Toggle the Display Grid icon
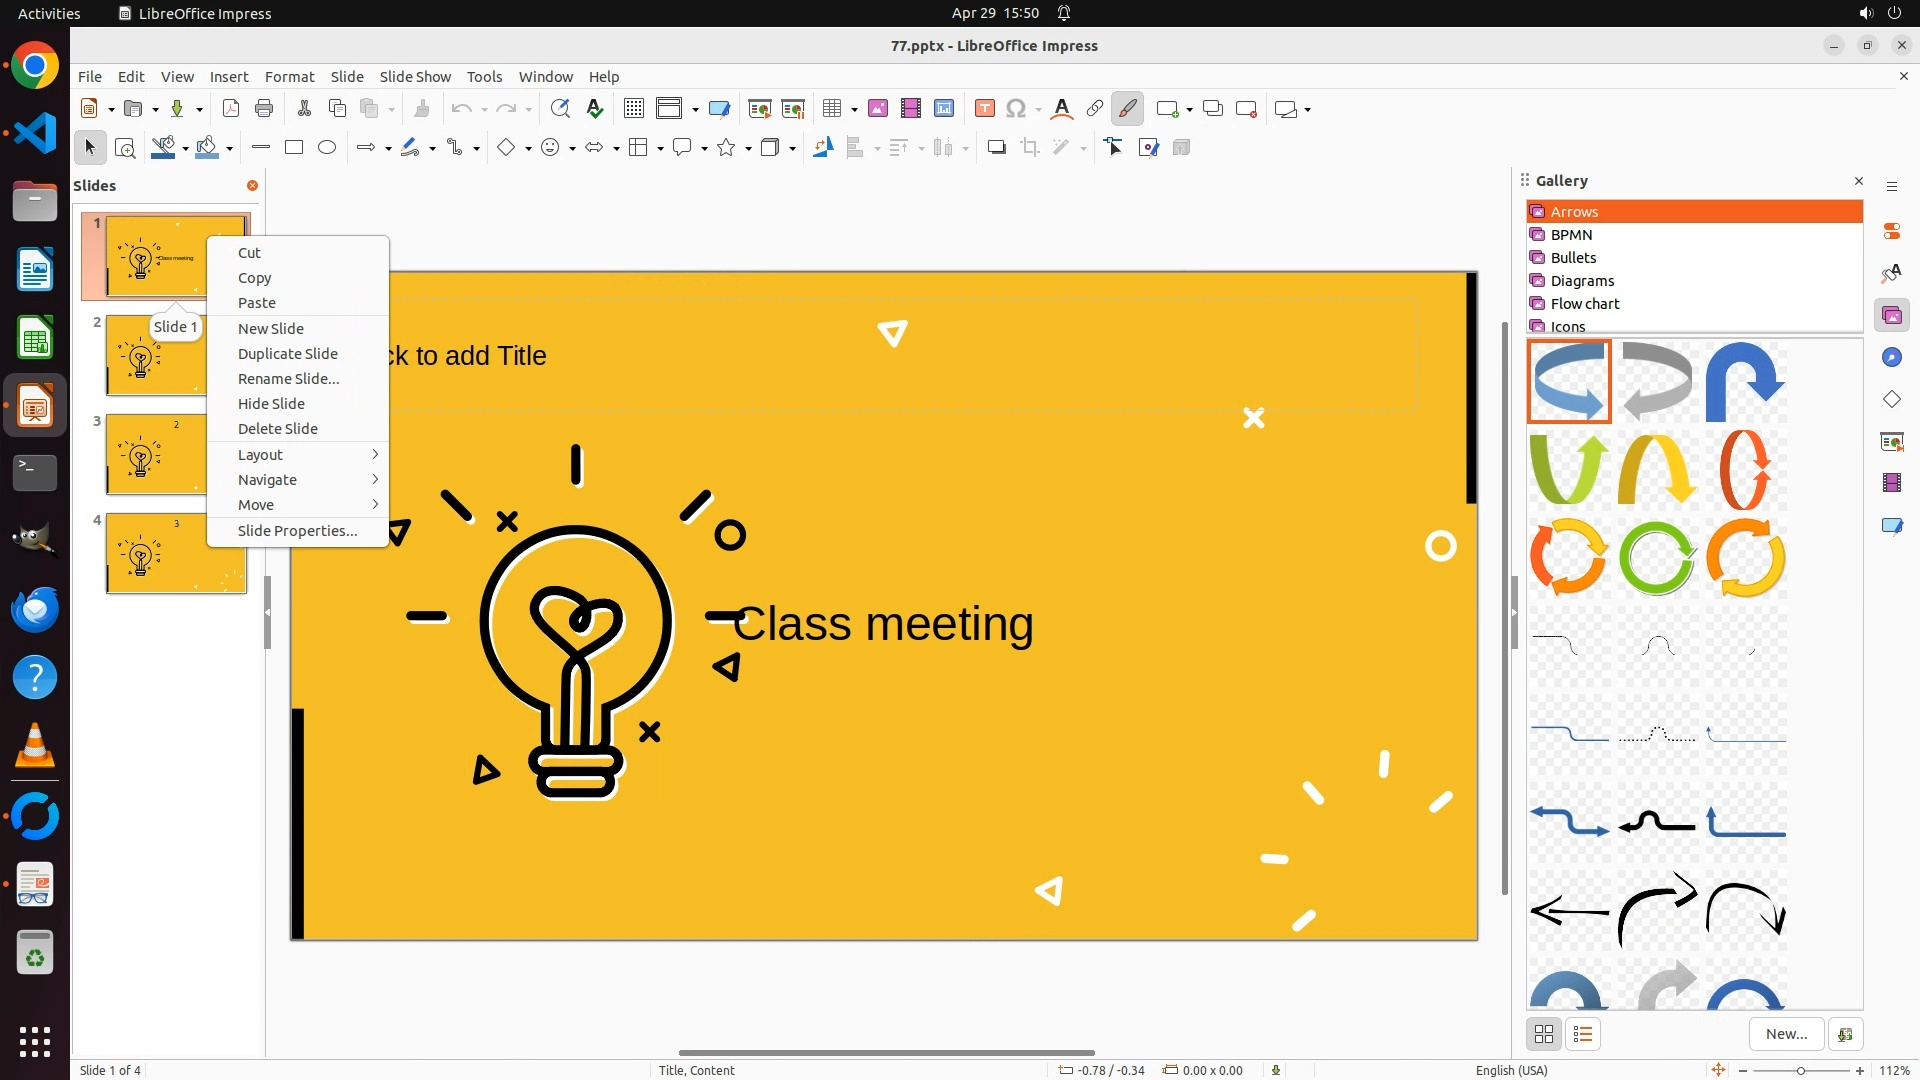This screenshot has width=1920, height=1080. click(x=633, y=109)
